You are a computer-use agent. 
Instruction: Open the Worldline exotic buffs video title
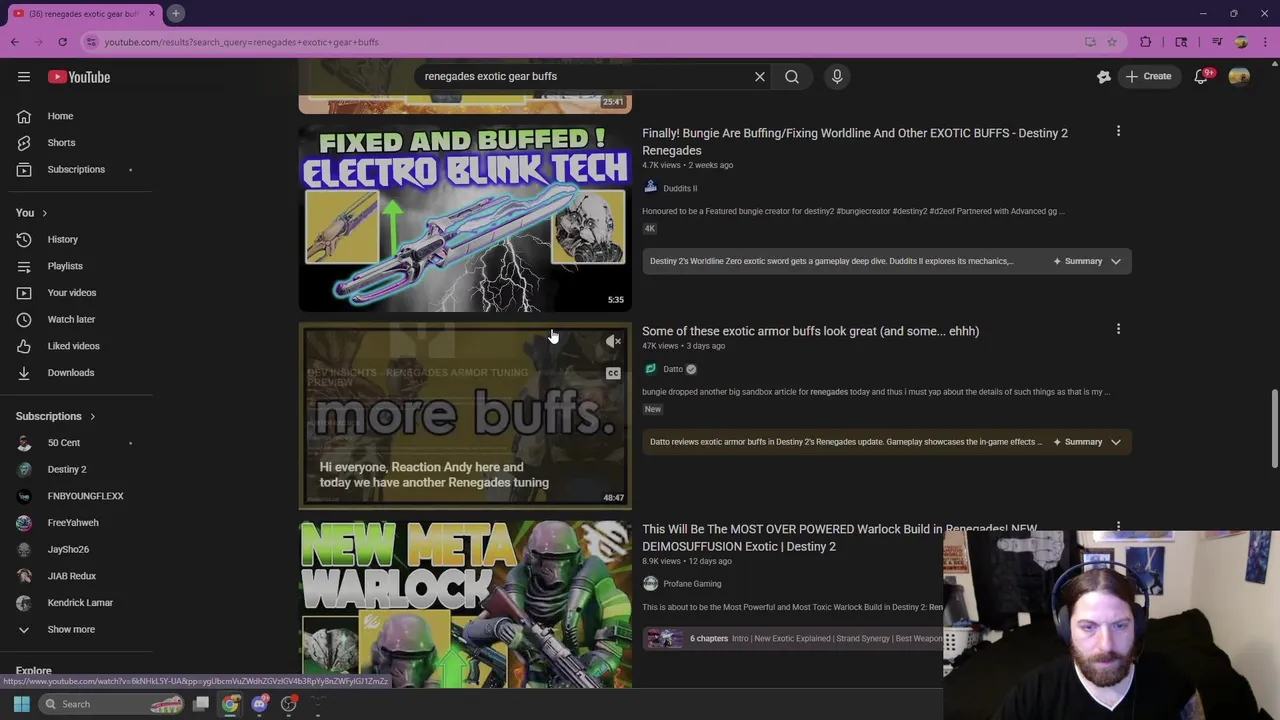coord(855,141)
